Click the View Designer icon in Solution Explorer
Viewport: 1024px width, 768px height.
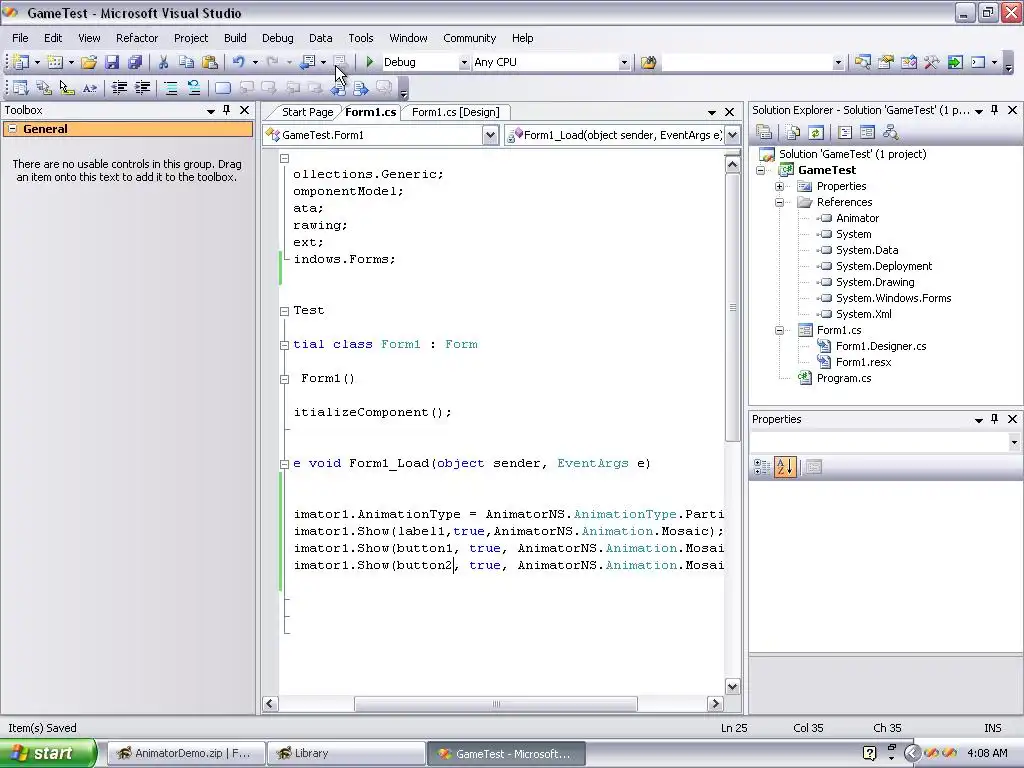coord(867,133)
